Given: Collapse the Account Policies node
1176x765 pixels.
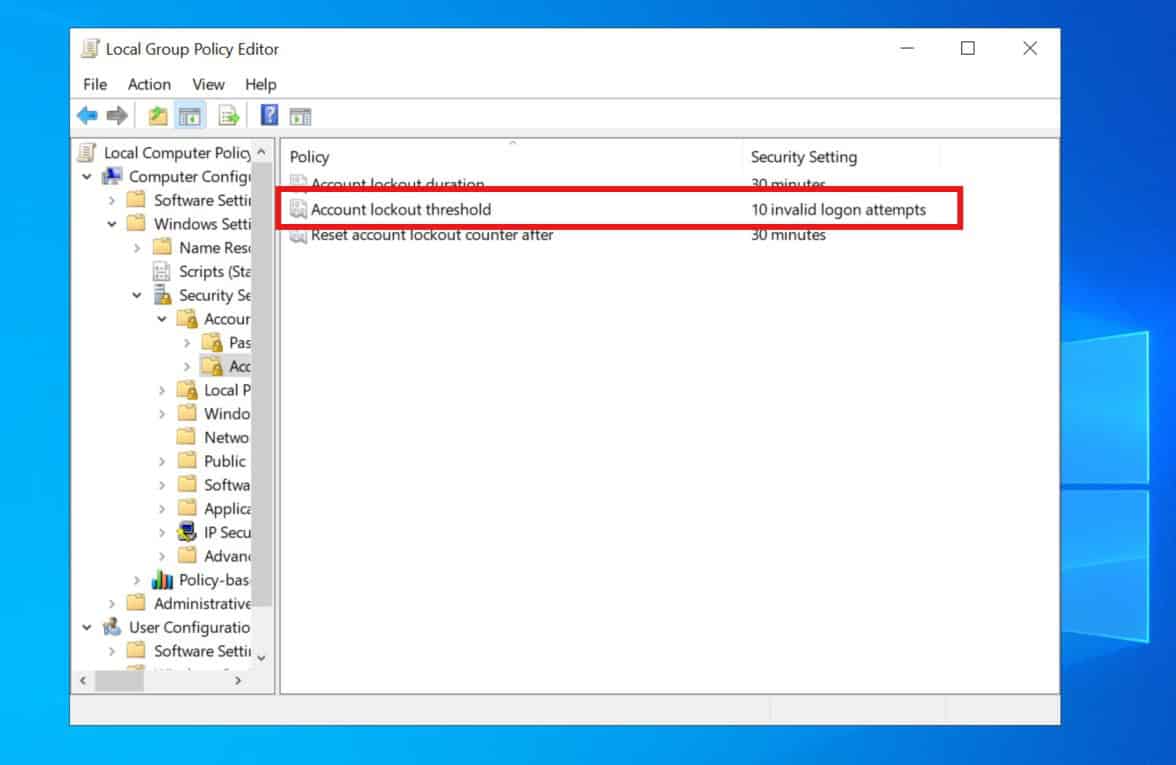Looking at the screenshot, I should tap(162, 320).
